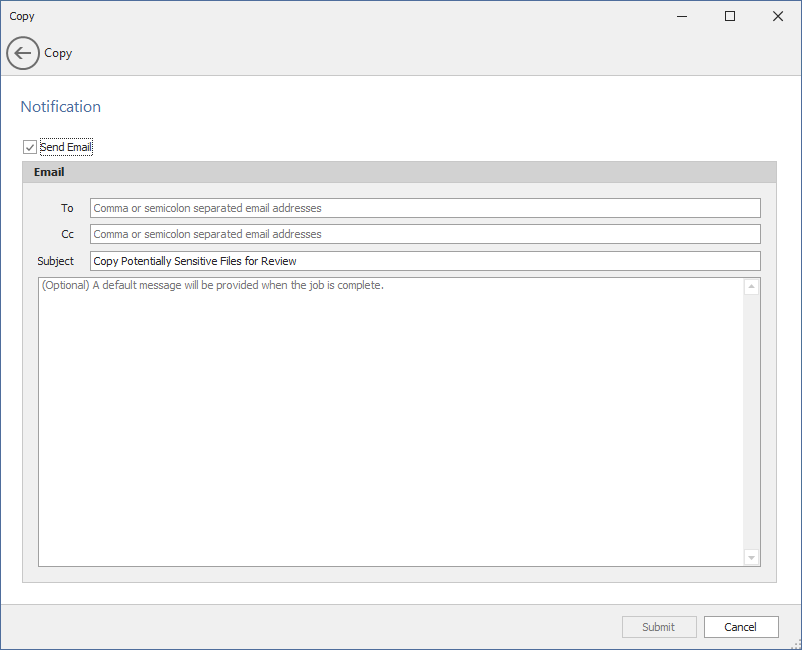802x650 pixels.
Task: Submit the copy job
Action: coord(659,627)
